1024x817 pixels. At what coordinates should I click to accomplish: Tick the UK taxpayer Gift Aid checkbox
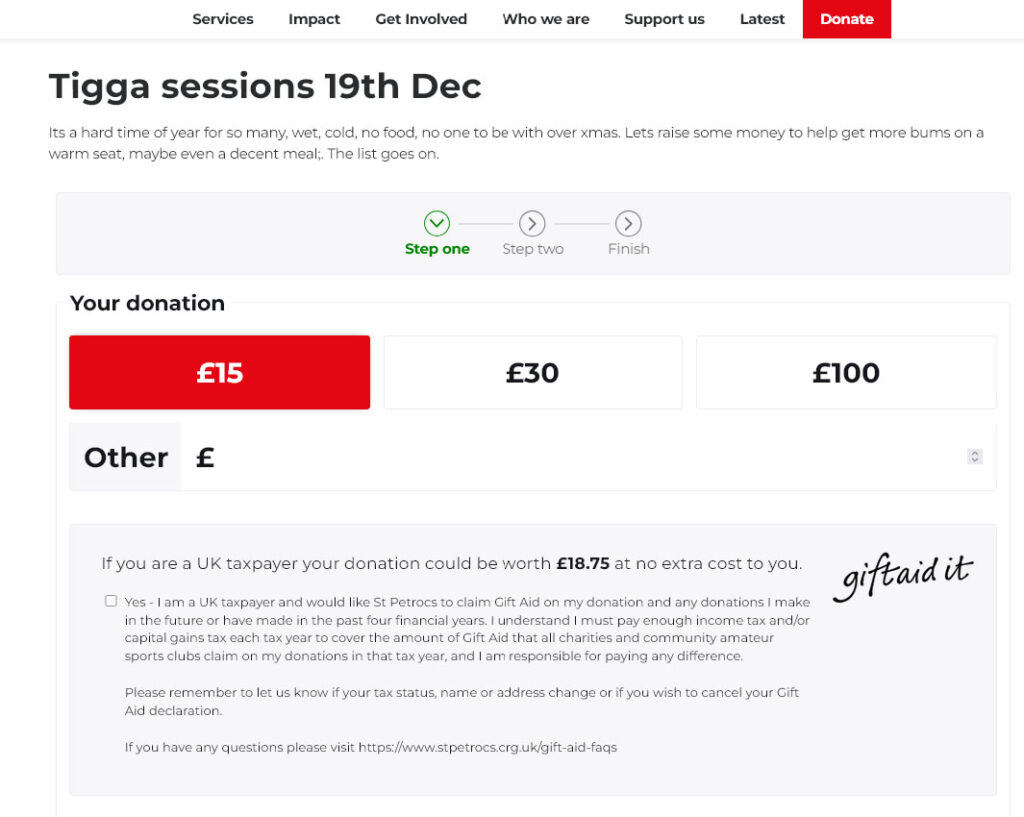[111, 601]
